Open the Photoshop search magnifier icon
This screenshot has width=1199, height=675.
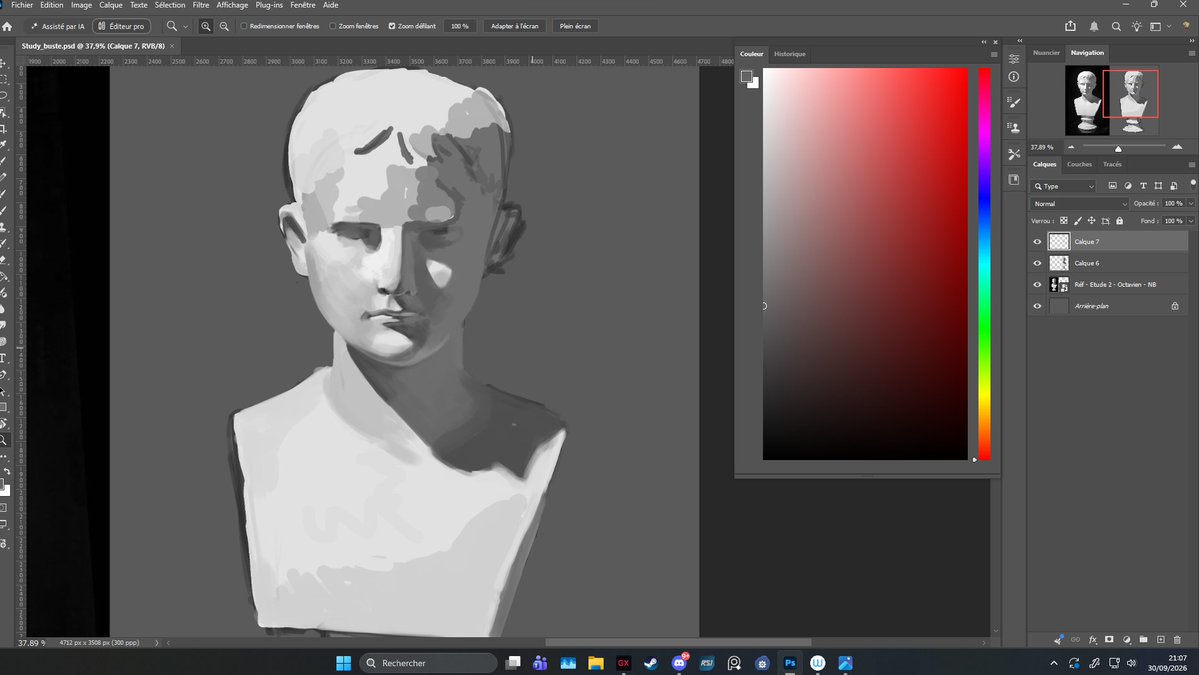pyautogui.click(x=1116, y=26)
